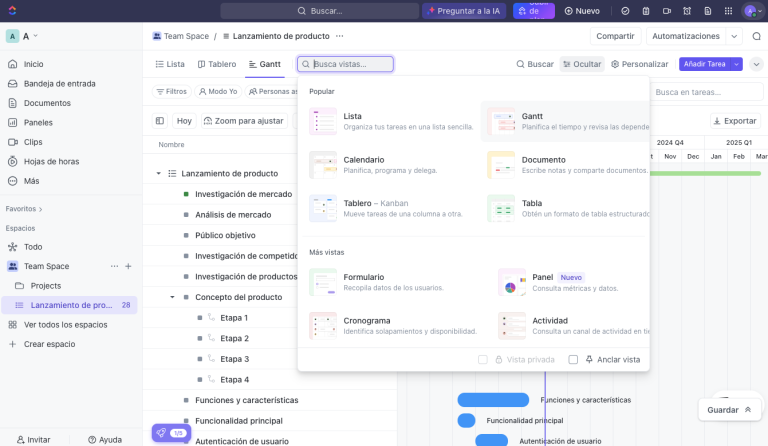Click the Hojas de horas clock icon
The image size is (768, 446).
(x=13, y=162)
